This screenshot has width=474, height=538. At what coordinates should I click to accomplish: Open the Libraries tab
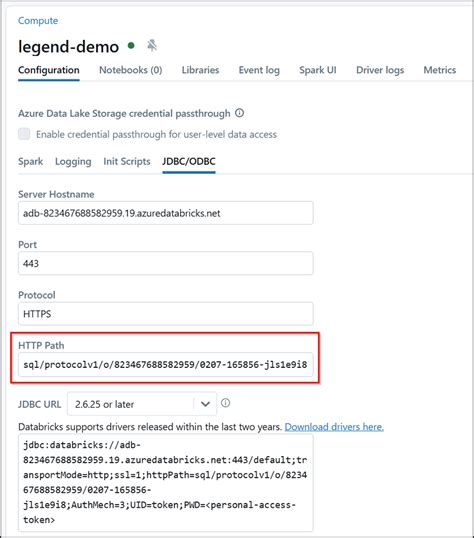(200, 70)
